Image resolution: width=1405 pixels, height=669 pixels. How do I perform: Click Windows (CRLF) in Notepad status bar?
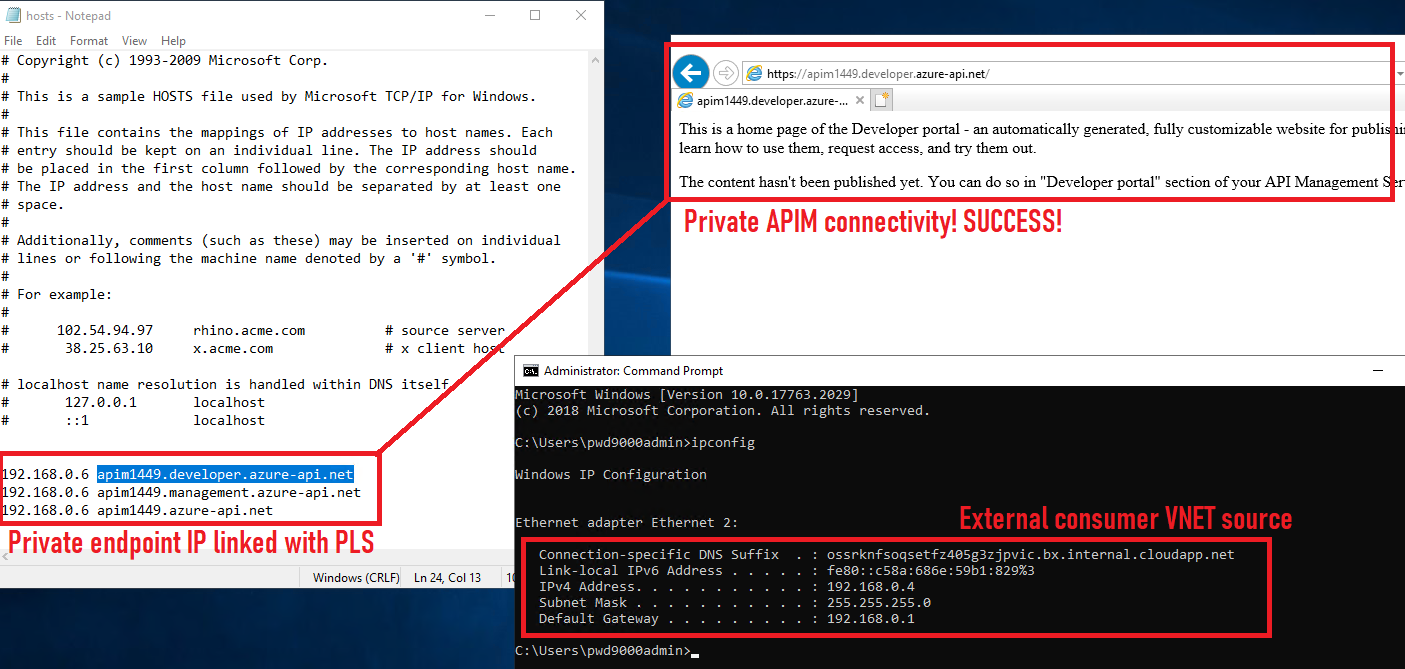point(356,577)
